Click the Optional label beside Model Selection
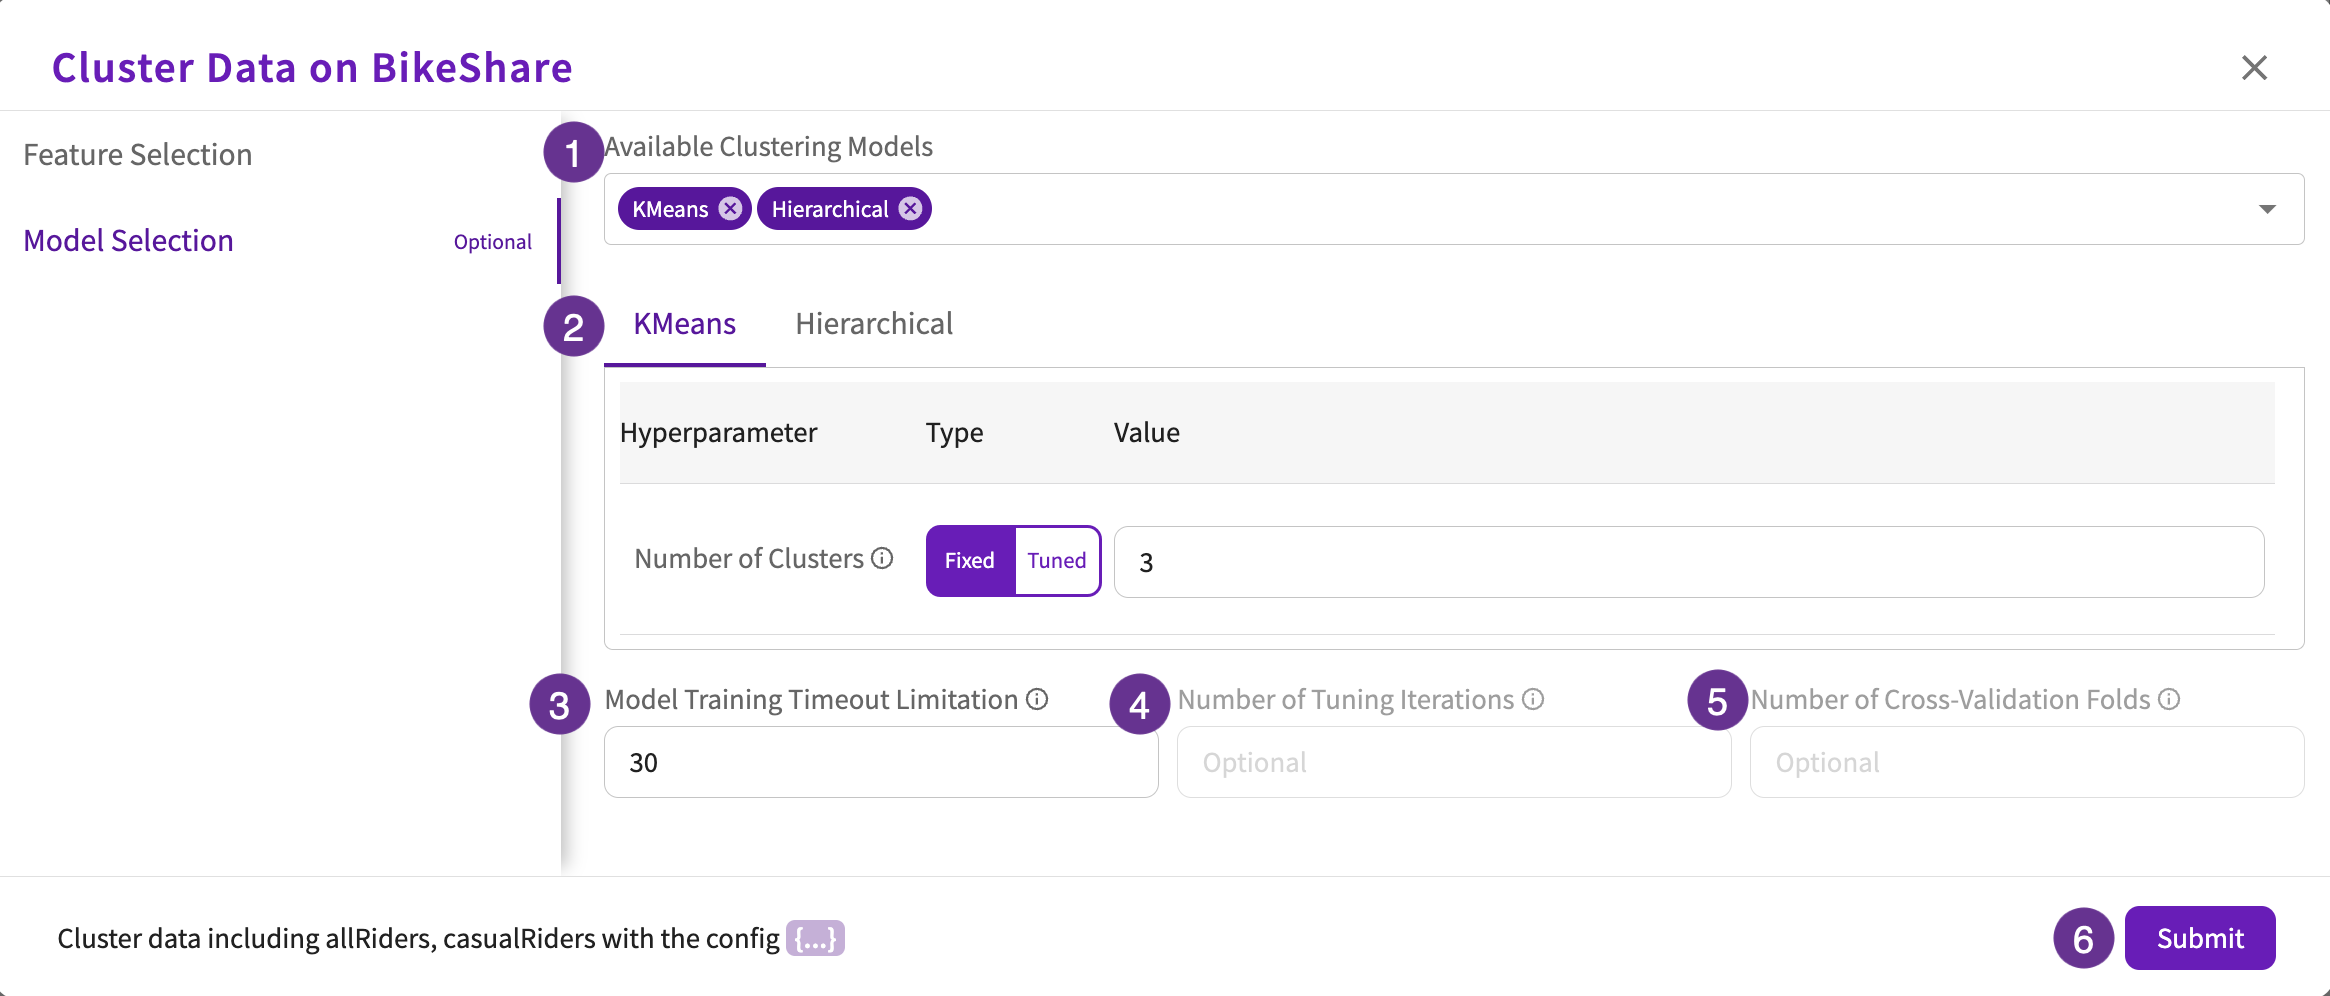The width and height of the screenshot is (2330, 996). coord(493,242)
